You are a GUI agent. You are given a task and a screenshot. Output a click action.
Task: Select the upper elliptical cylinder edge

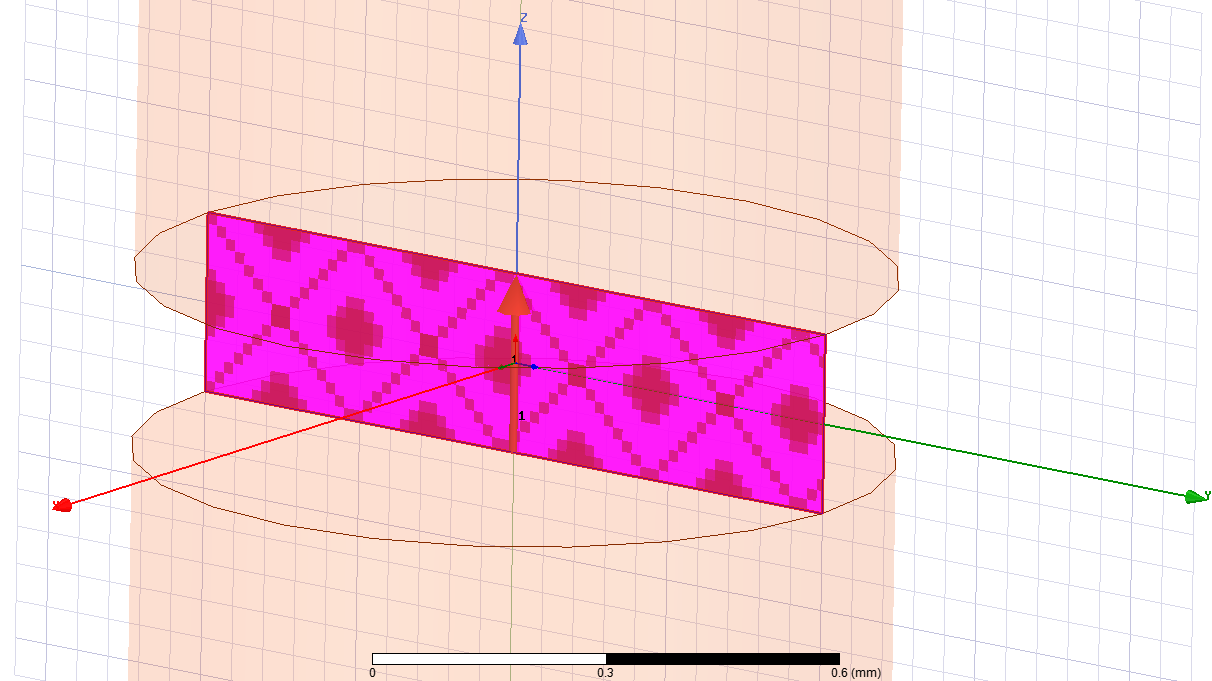click(x=517, y=272)
